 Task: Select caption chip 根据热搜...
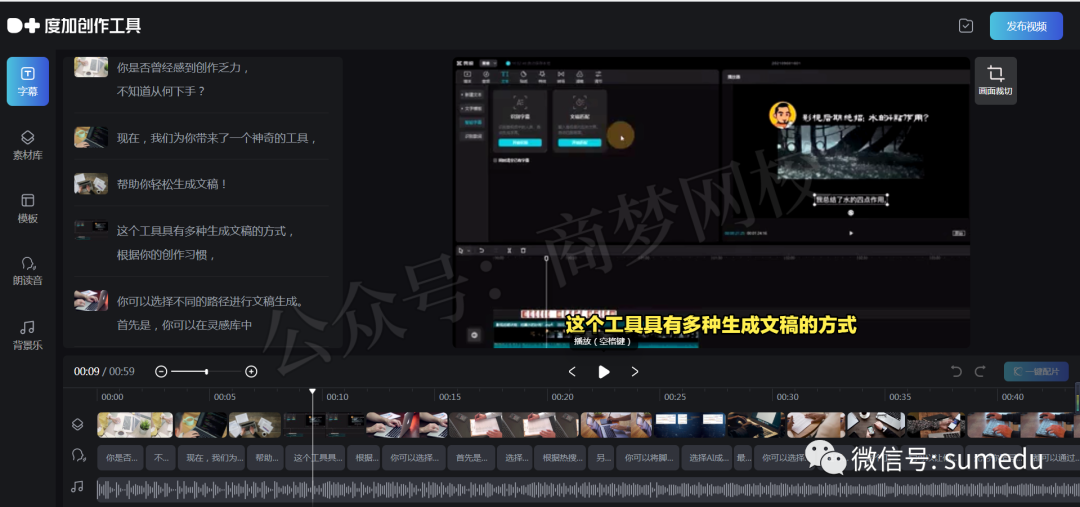tap(562, 457)
